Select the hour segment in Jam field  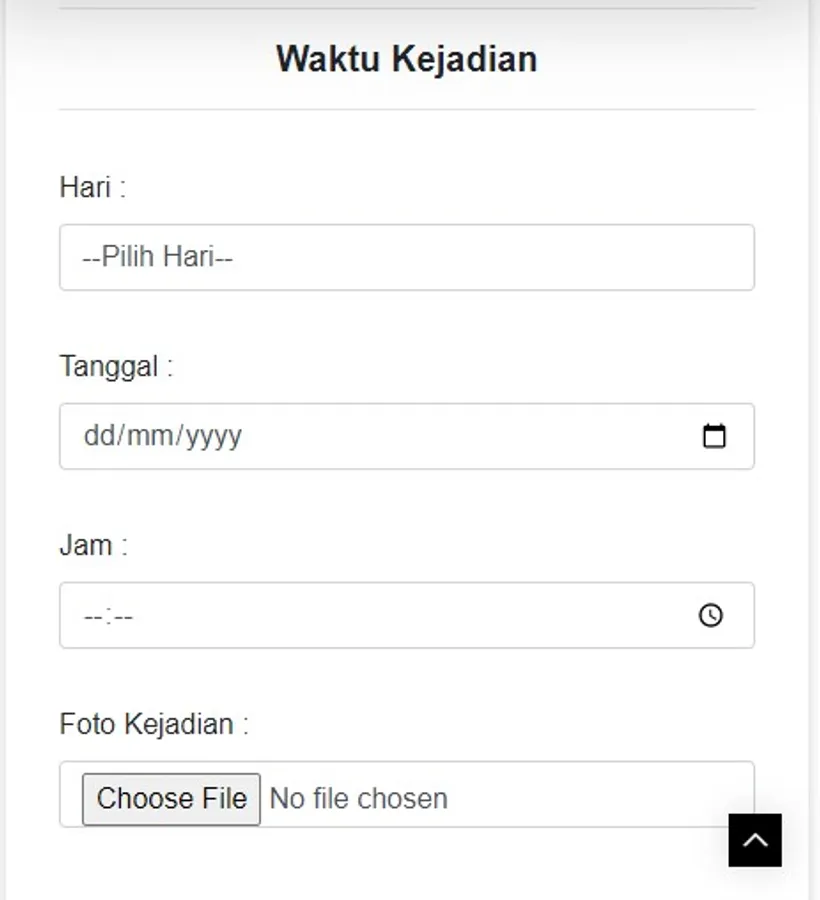pos(92,616)
